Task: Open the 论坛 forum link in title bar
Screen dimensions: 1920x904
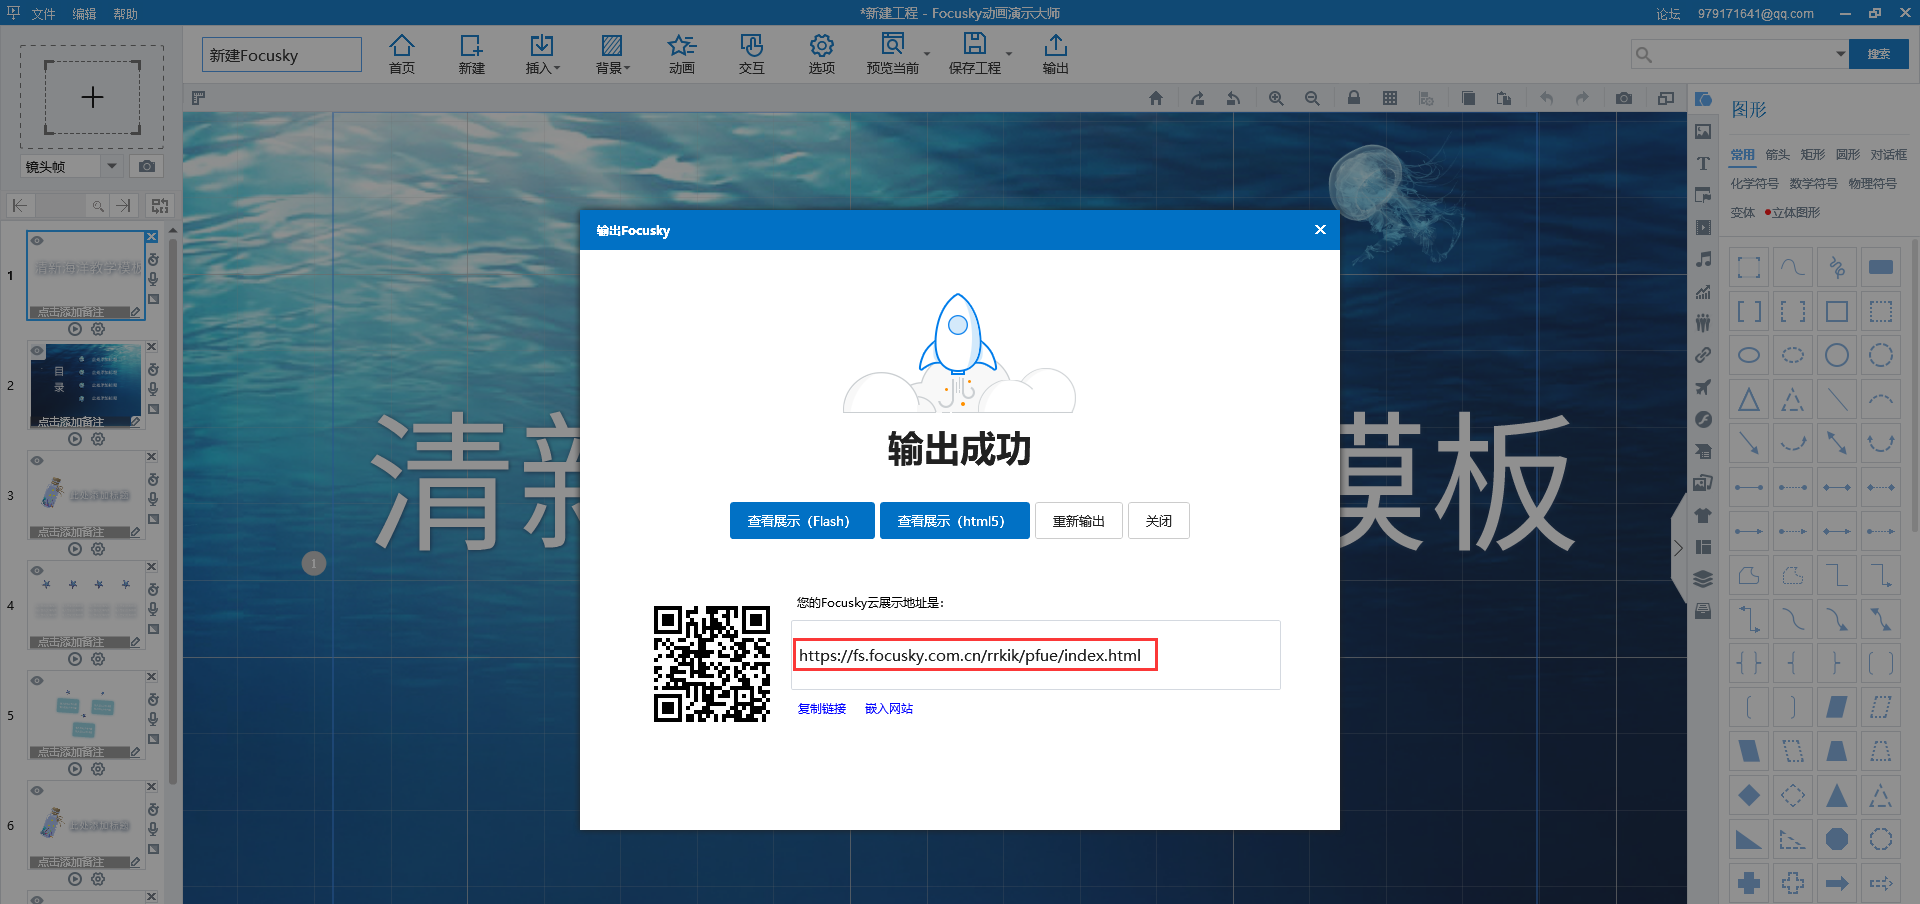Action: 1668,14
